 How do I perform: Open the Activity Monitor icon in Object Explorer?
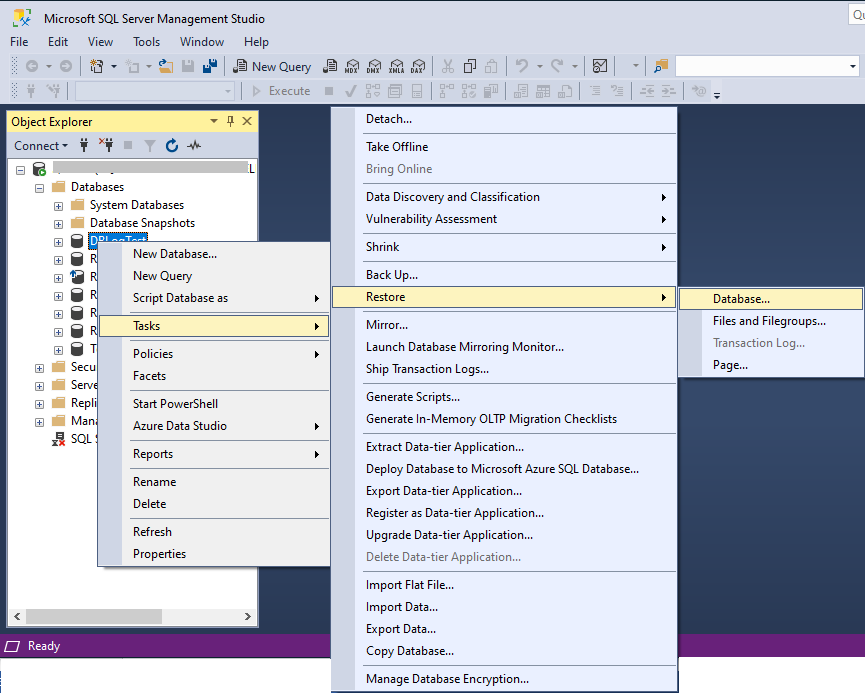[x=194, y=145]
